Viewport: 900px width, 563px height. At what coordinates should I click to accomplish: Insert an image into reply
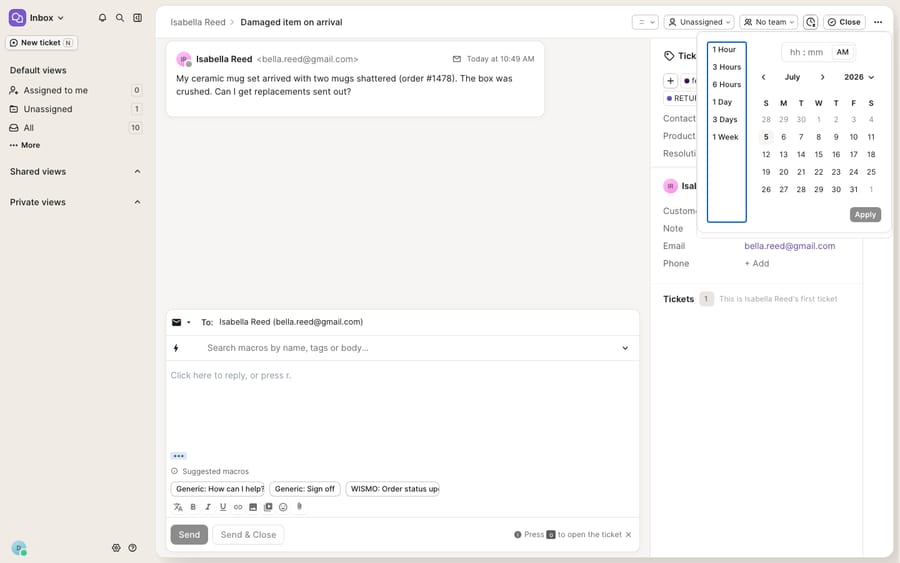click(x=253, y=507)
